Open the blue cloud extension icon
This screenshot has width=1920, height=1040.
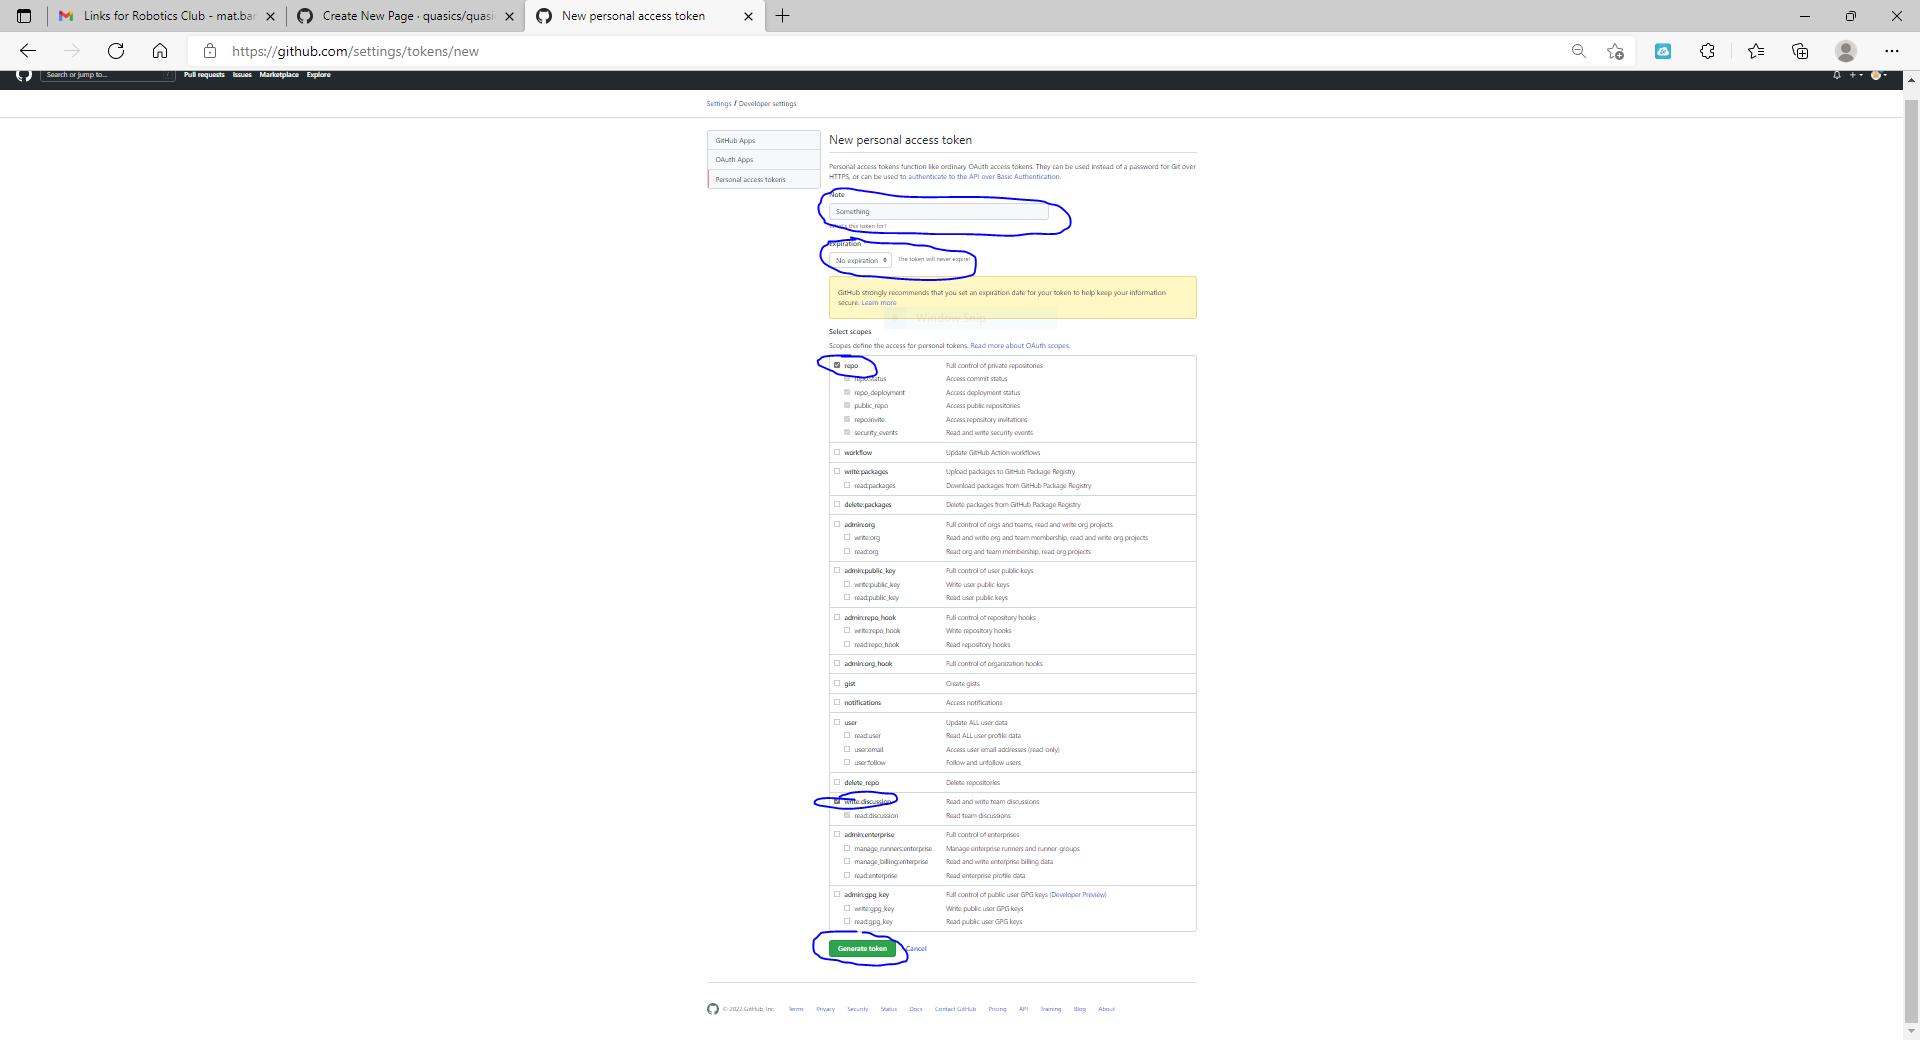point(1663,51)
